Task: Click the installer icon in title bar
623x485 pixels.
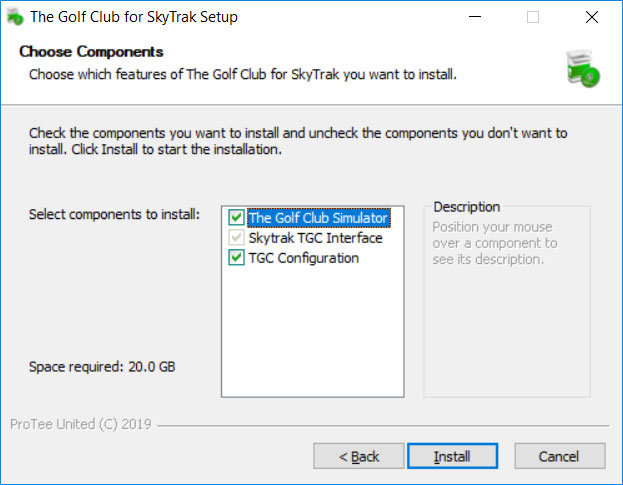Action: [x=15, y=17]
